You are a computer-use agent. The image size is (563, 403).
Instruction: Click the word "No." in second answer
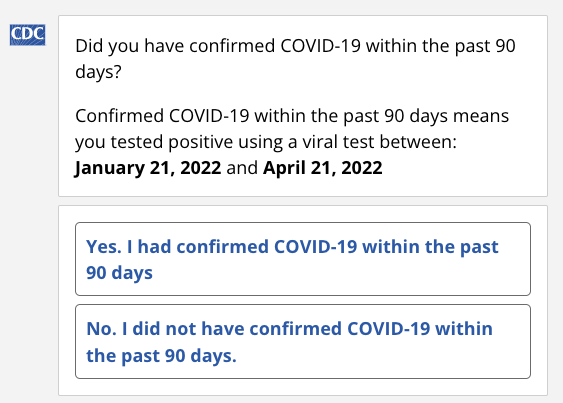pyautogui.click(x=102, y=329)
